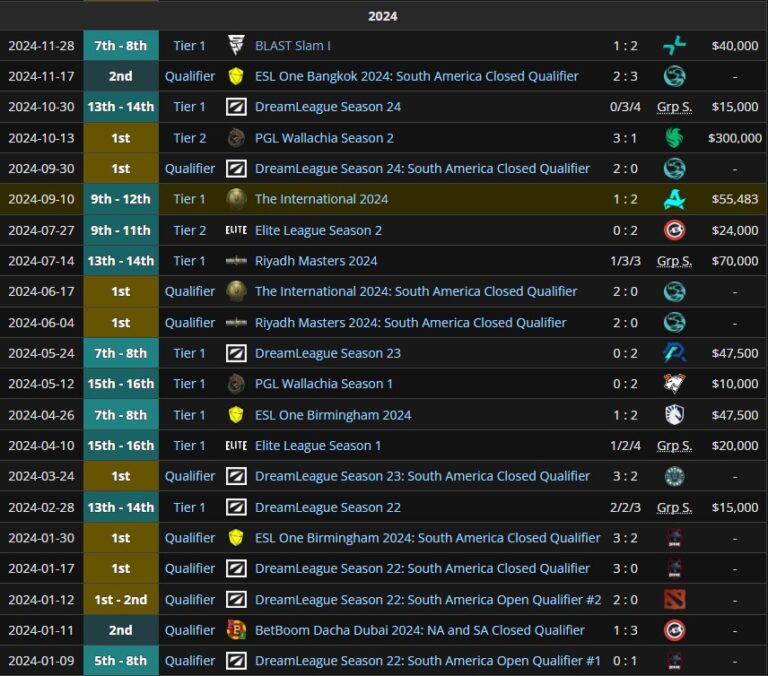
Task: Open the DreamLeague Season 22 Open Qualifier #1 link
Action: (428, 661)
